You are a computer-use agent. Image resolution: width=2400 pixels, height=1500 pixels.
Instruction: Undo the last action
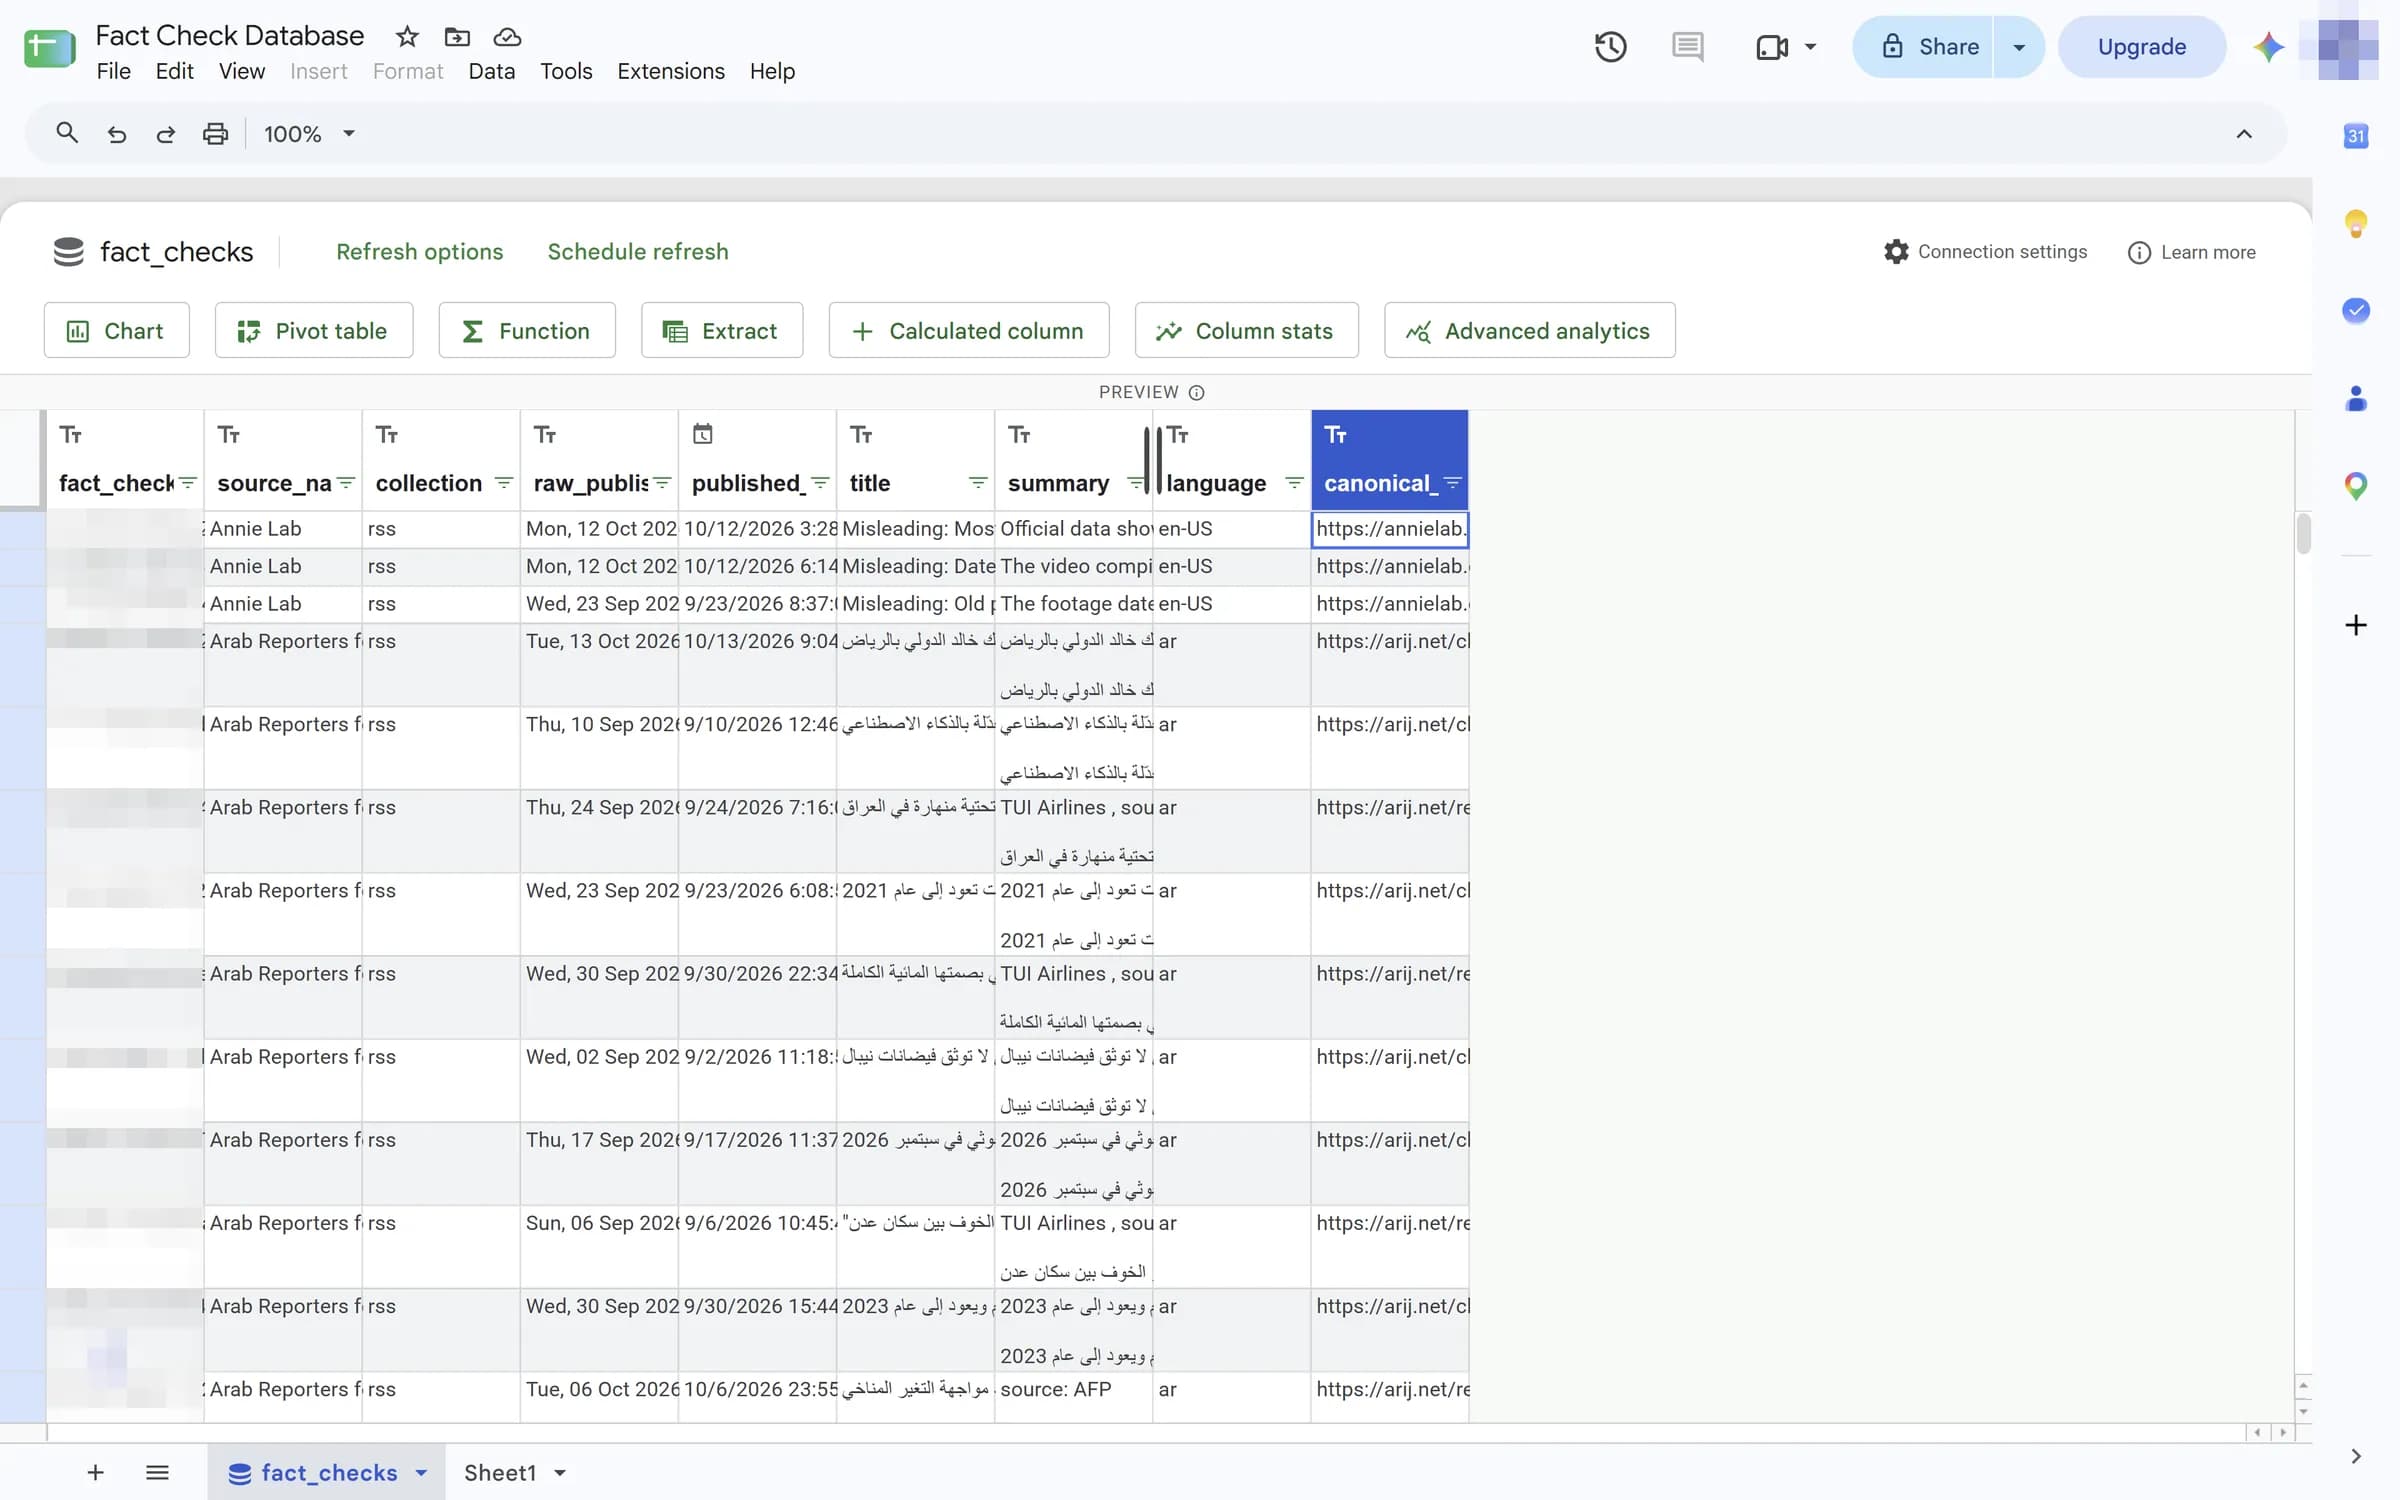click(x=117, y=134)
